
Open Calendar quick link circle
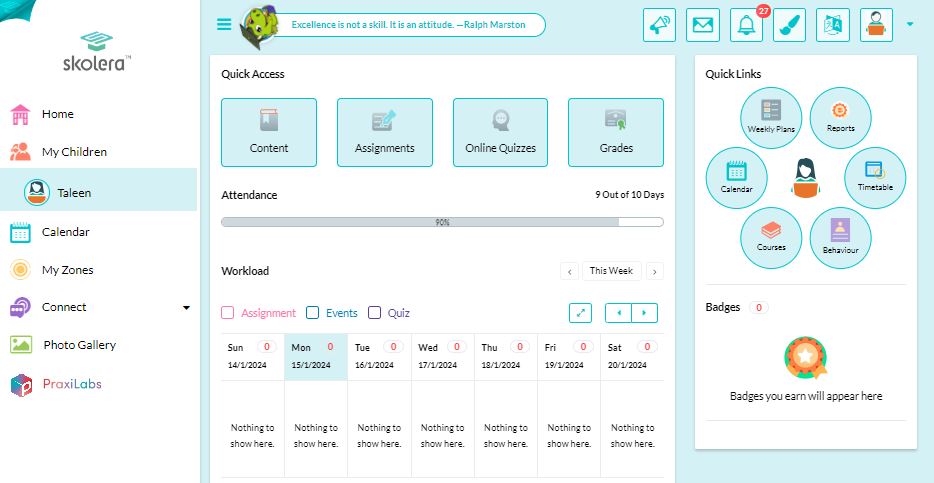tap(736, 177)
